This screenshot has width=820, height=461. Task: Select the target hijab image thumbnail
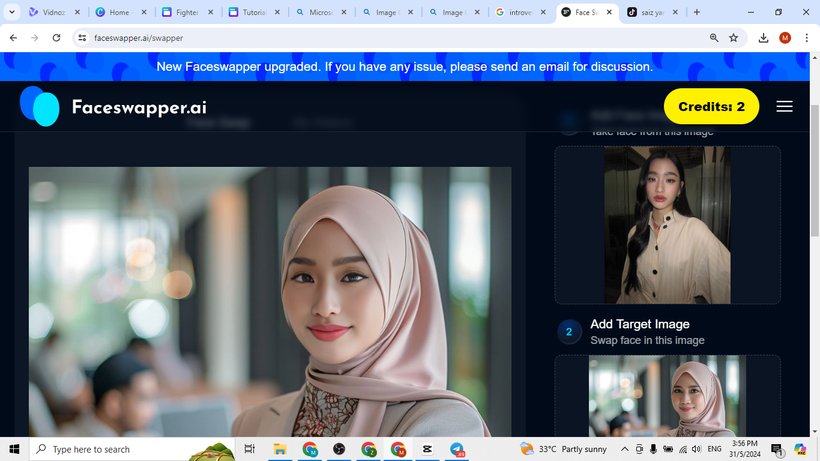point(667,396)
